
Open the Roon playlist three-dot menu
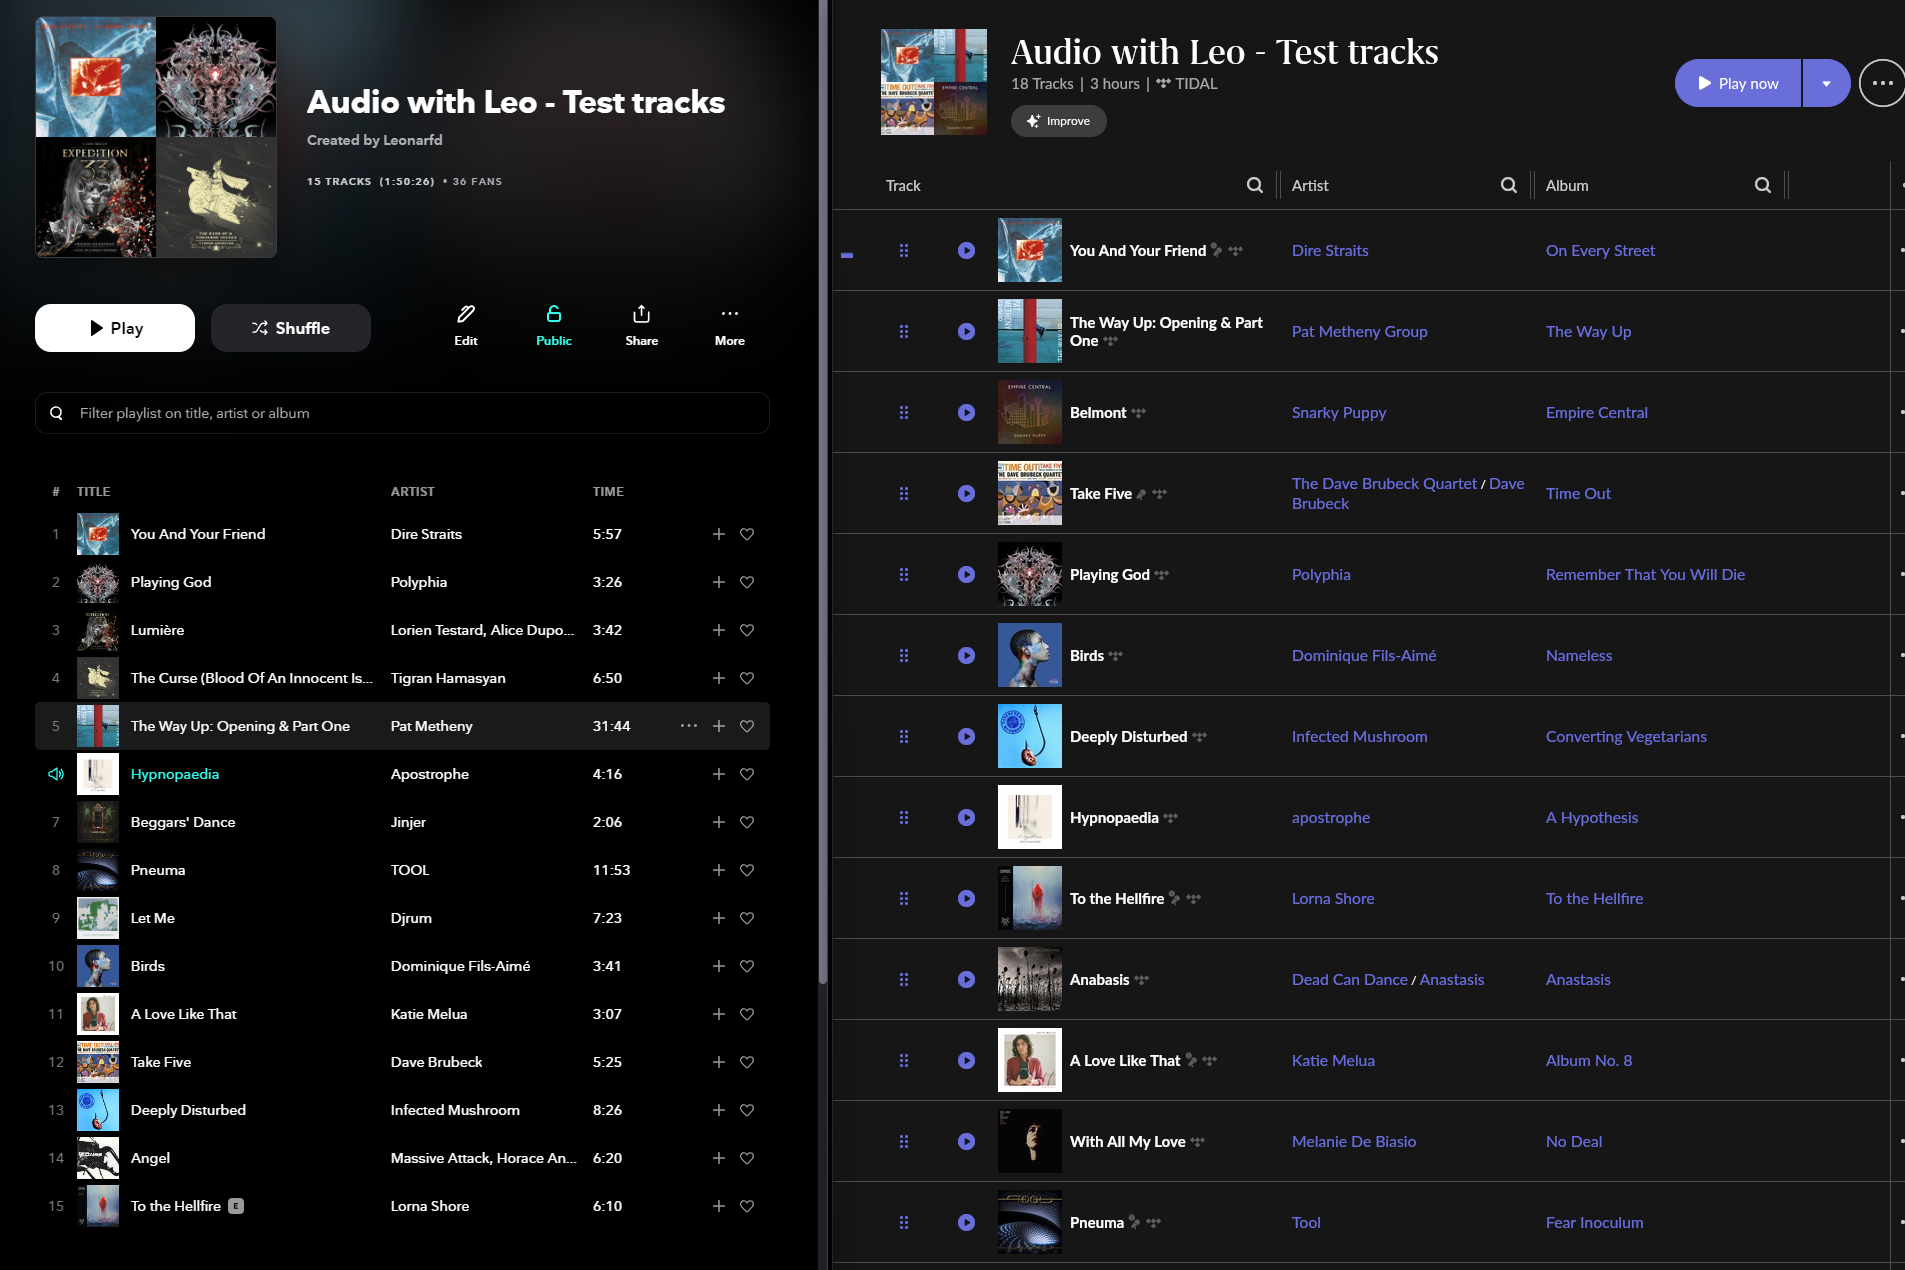tap(1882, 84)
